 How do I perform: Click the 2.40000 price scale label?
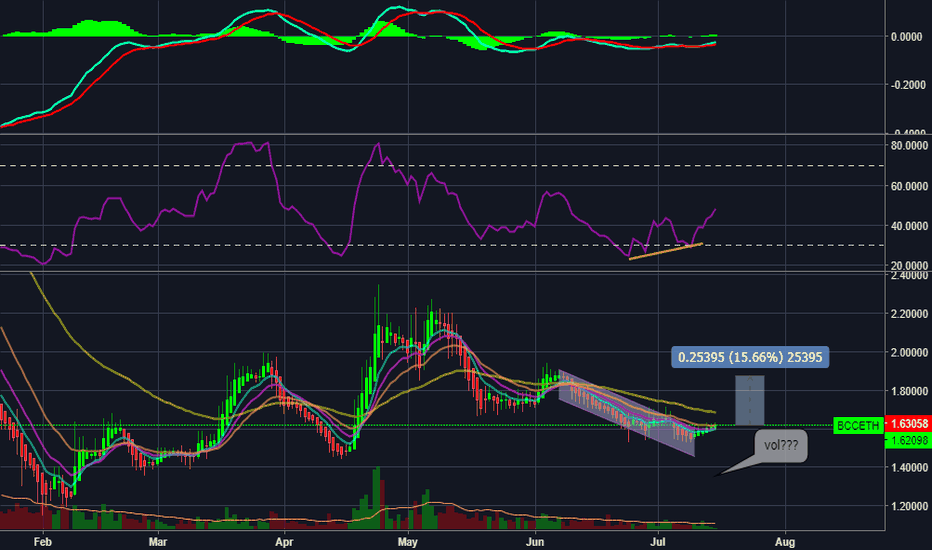(x=909, y=276)
